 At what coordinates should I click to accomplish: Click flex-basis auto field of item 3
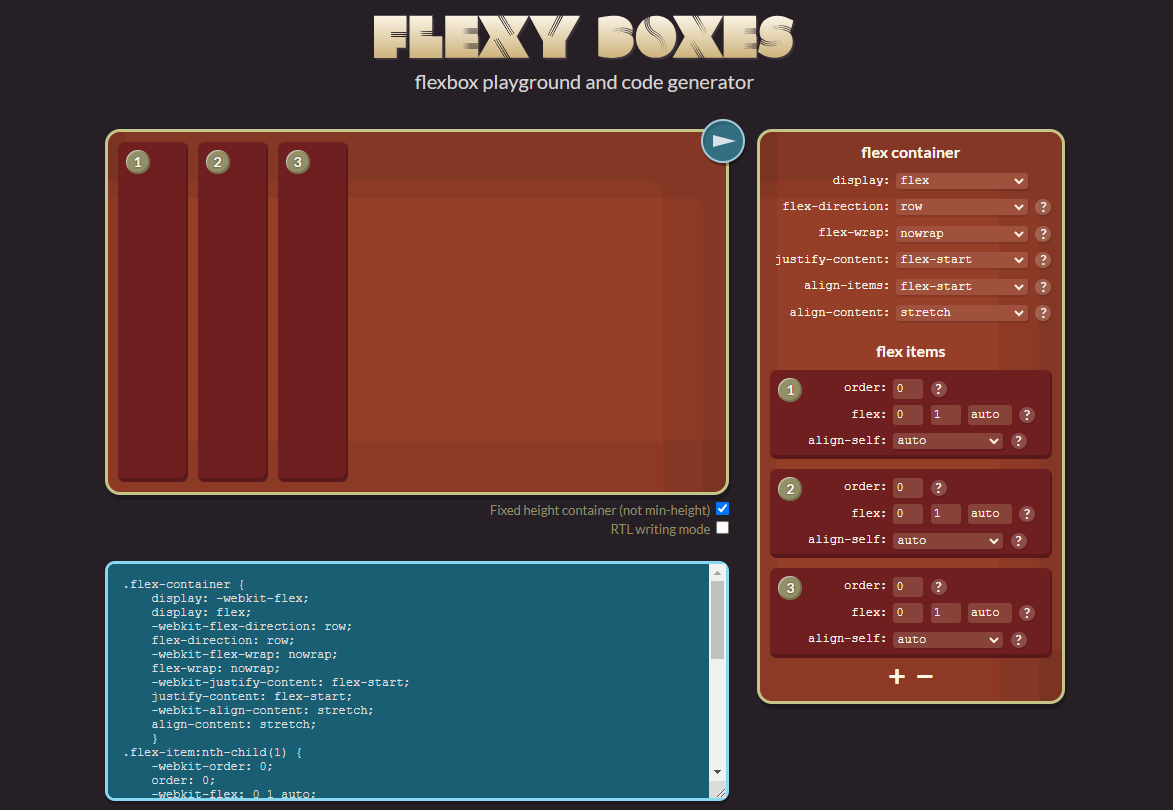(x=989, y=613)
